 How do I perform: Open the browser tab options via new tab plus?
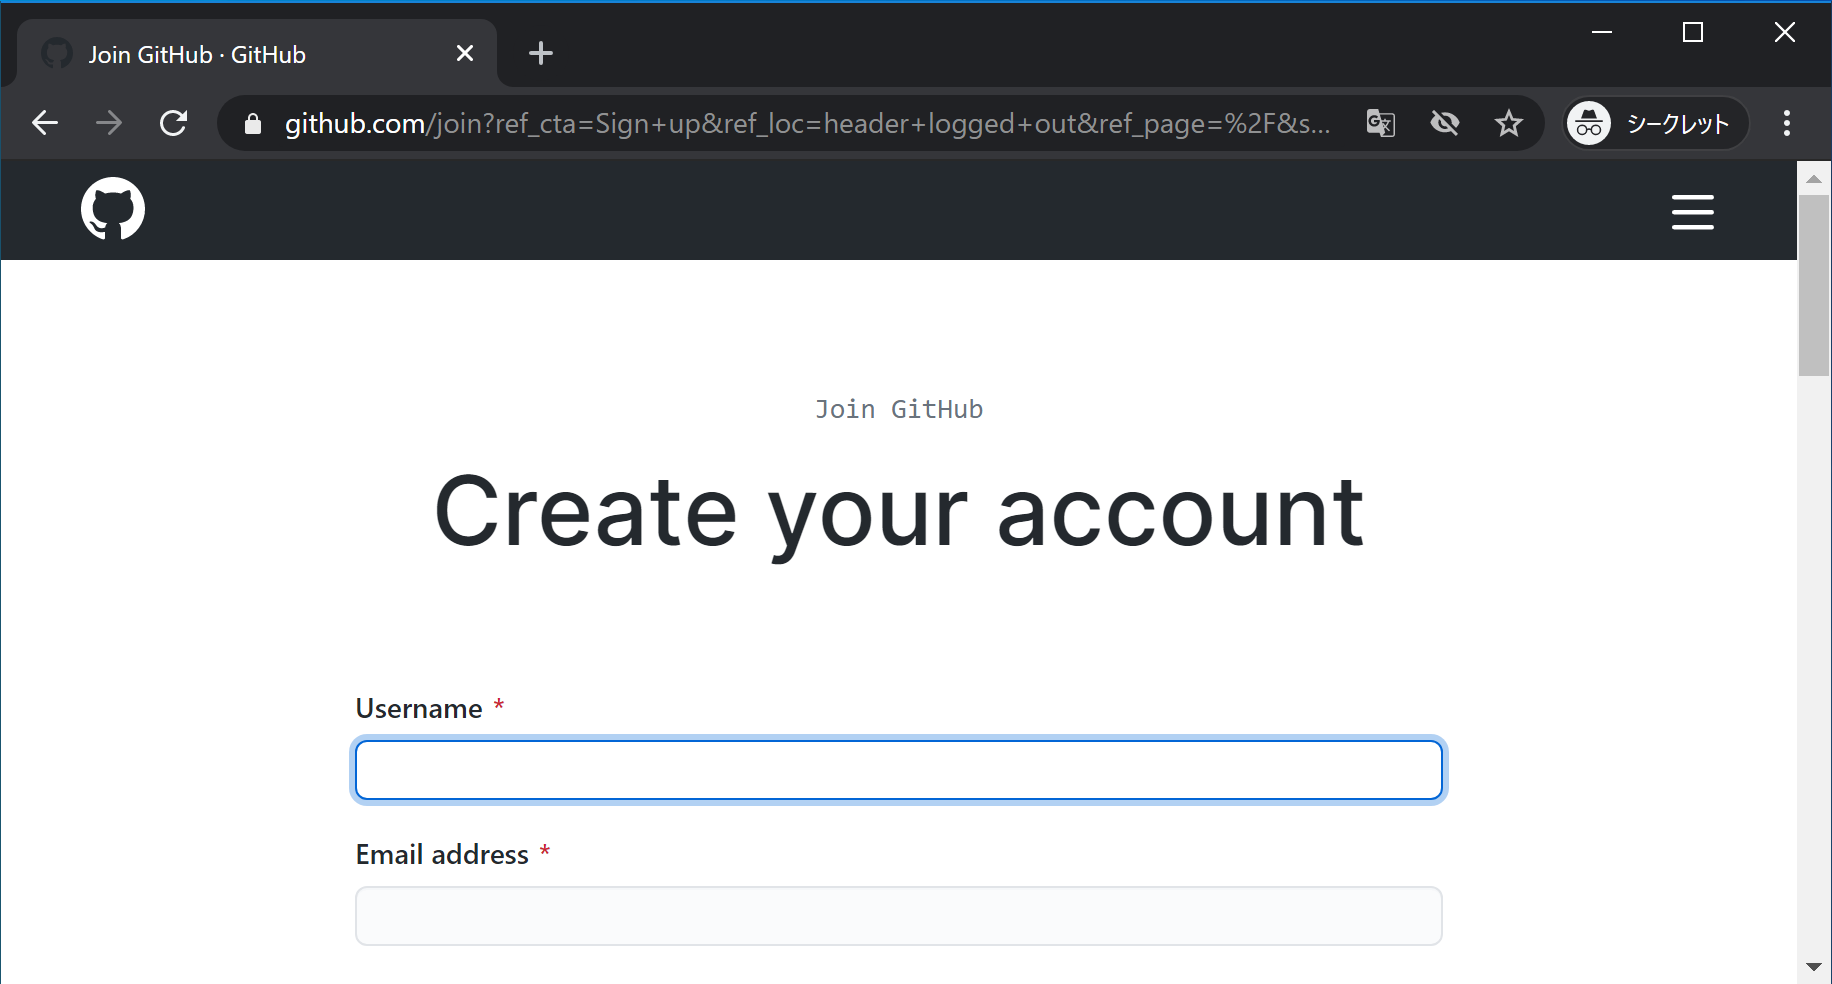pos(540,52)
